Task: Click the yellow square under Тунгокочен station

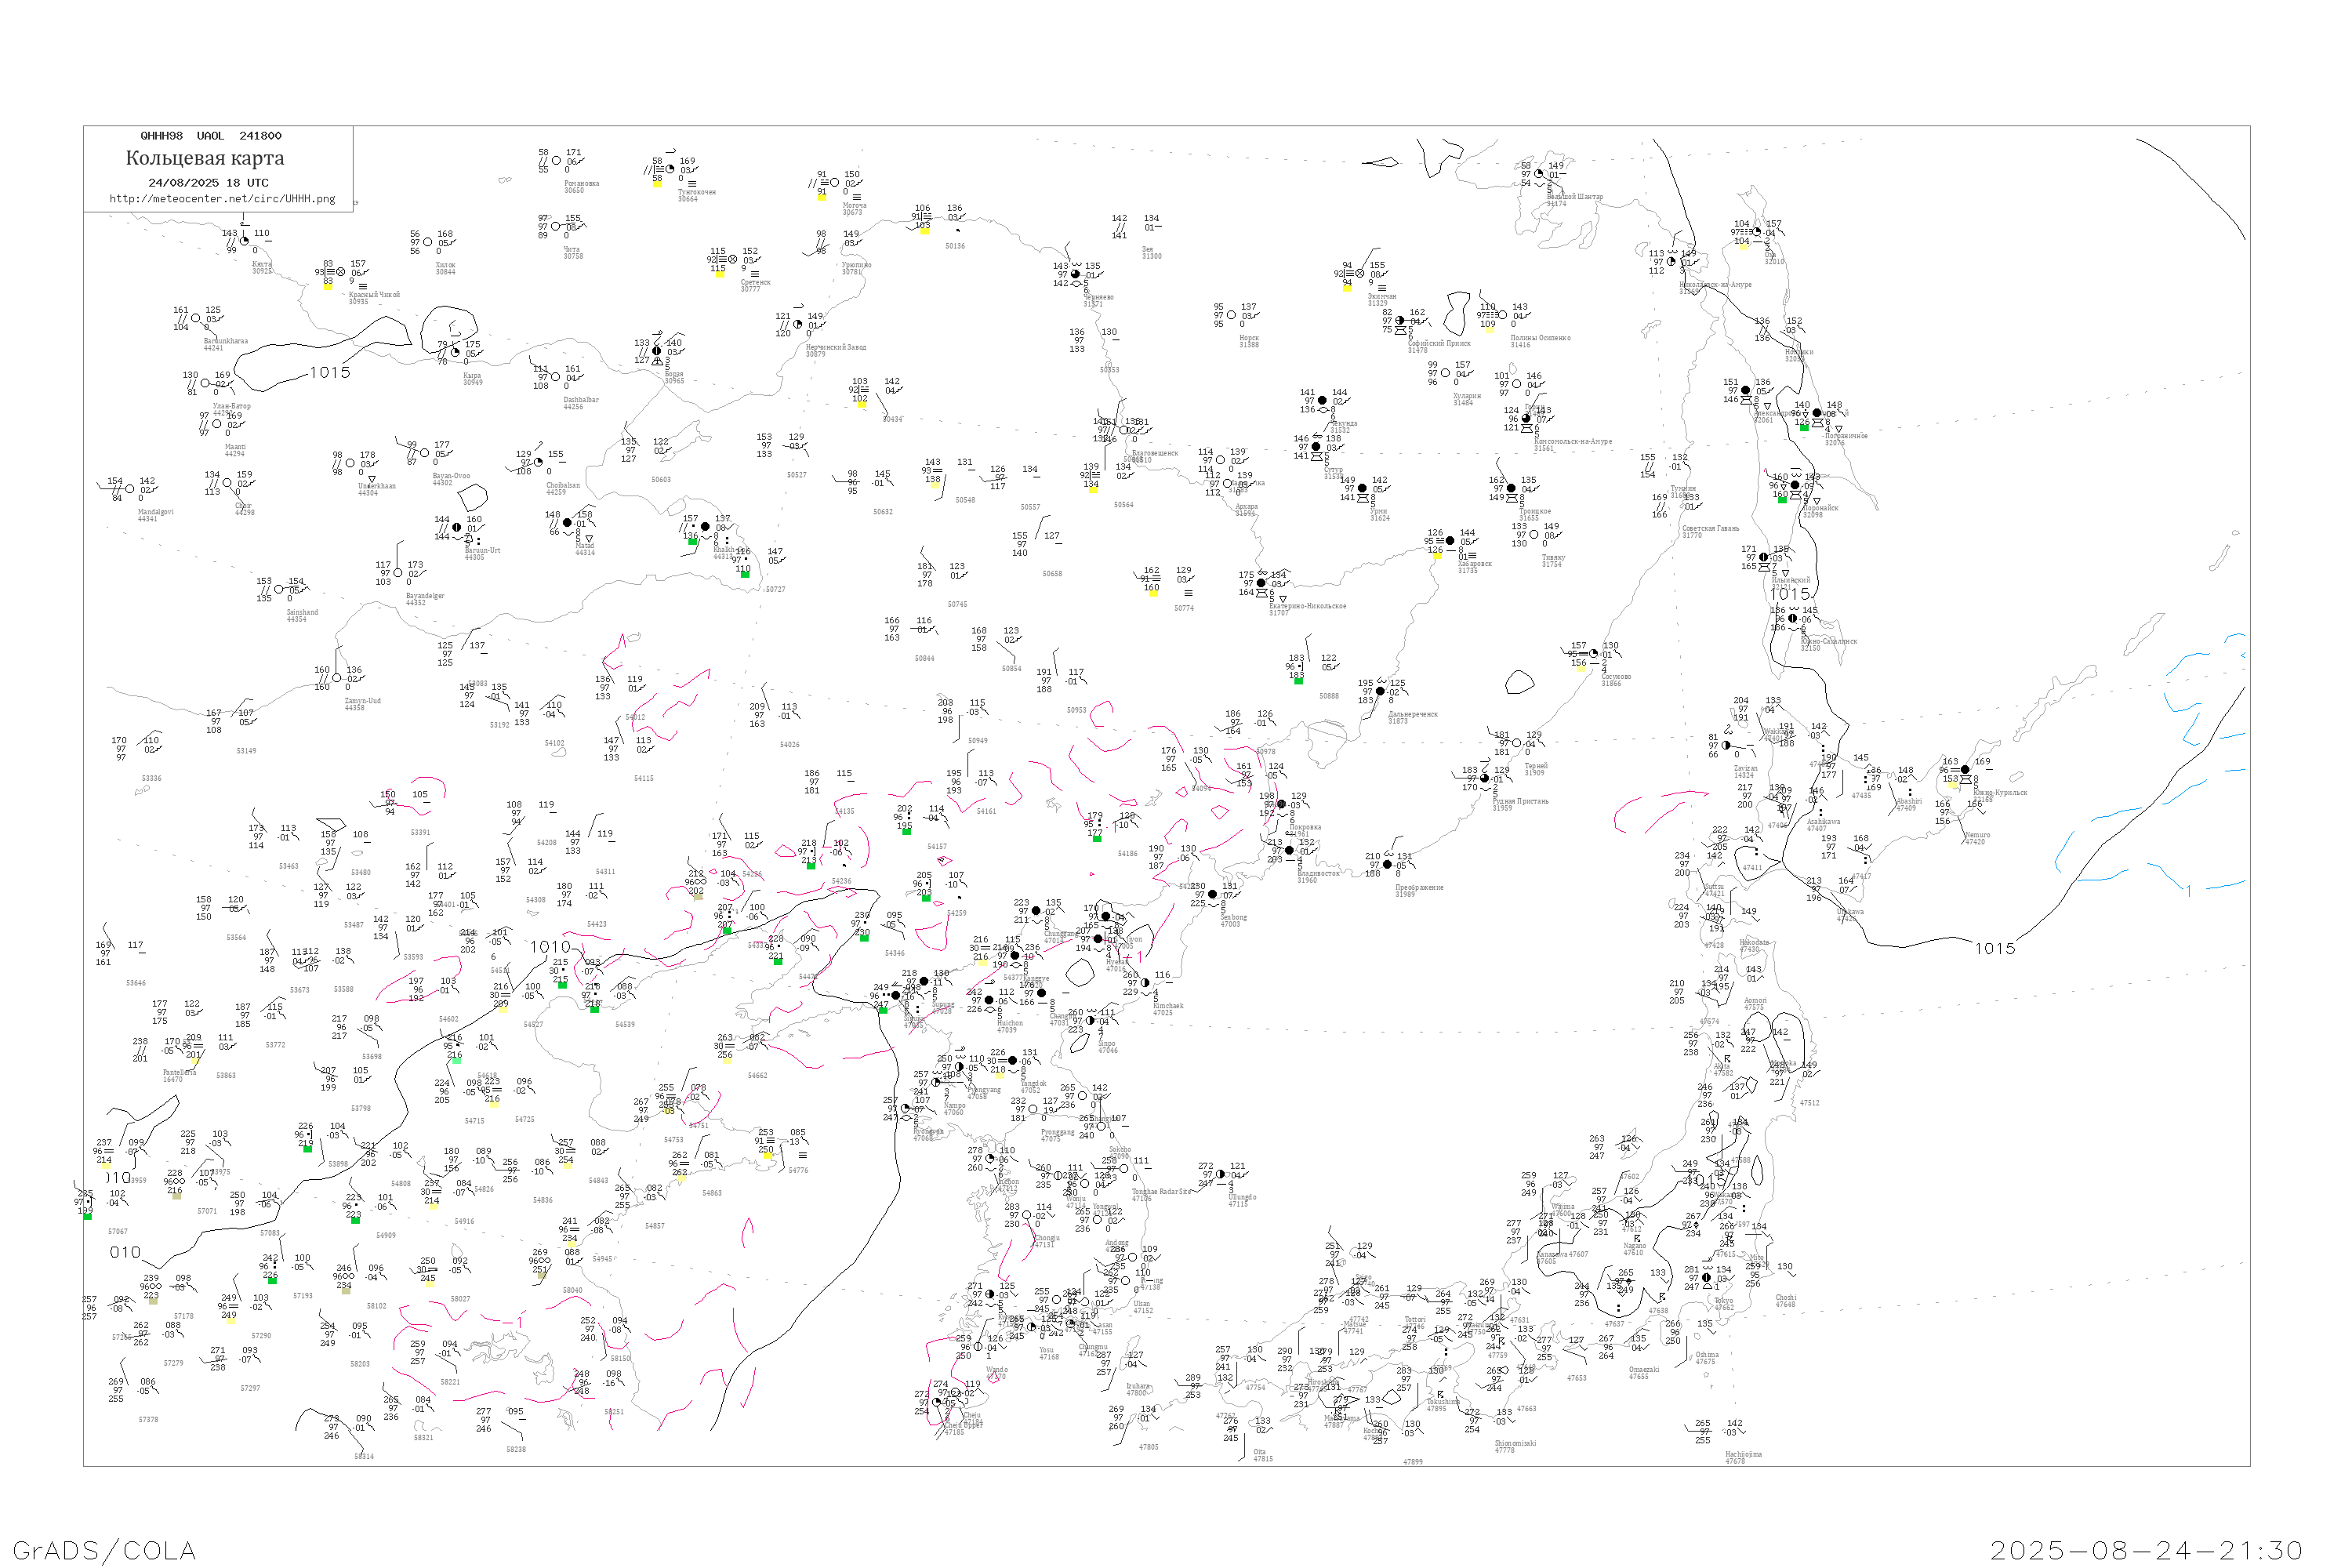Action: tap(657, 185)
